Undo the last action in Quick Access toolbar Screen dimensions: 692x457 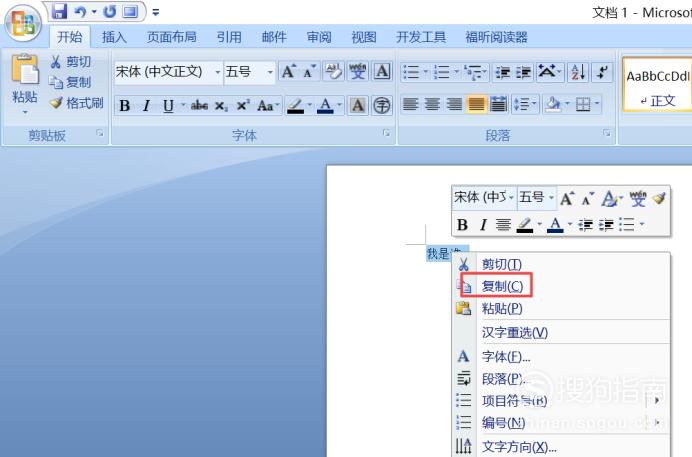(80, 12)
